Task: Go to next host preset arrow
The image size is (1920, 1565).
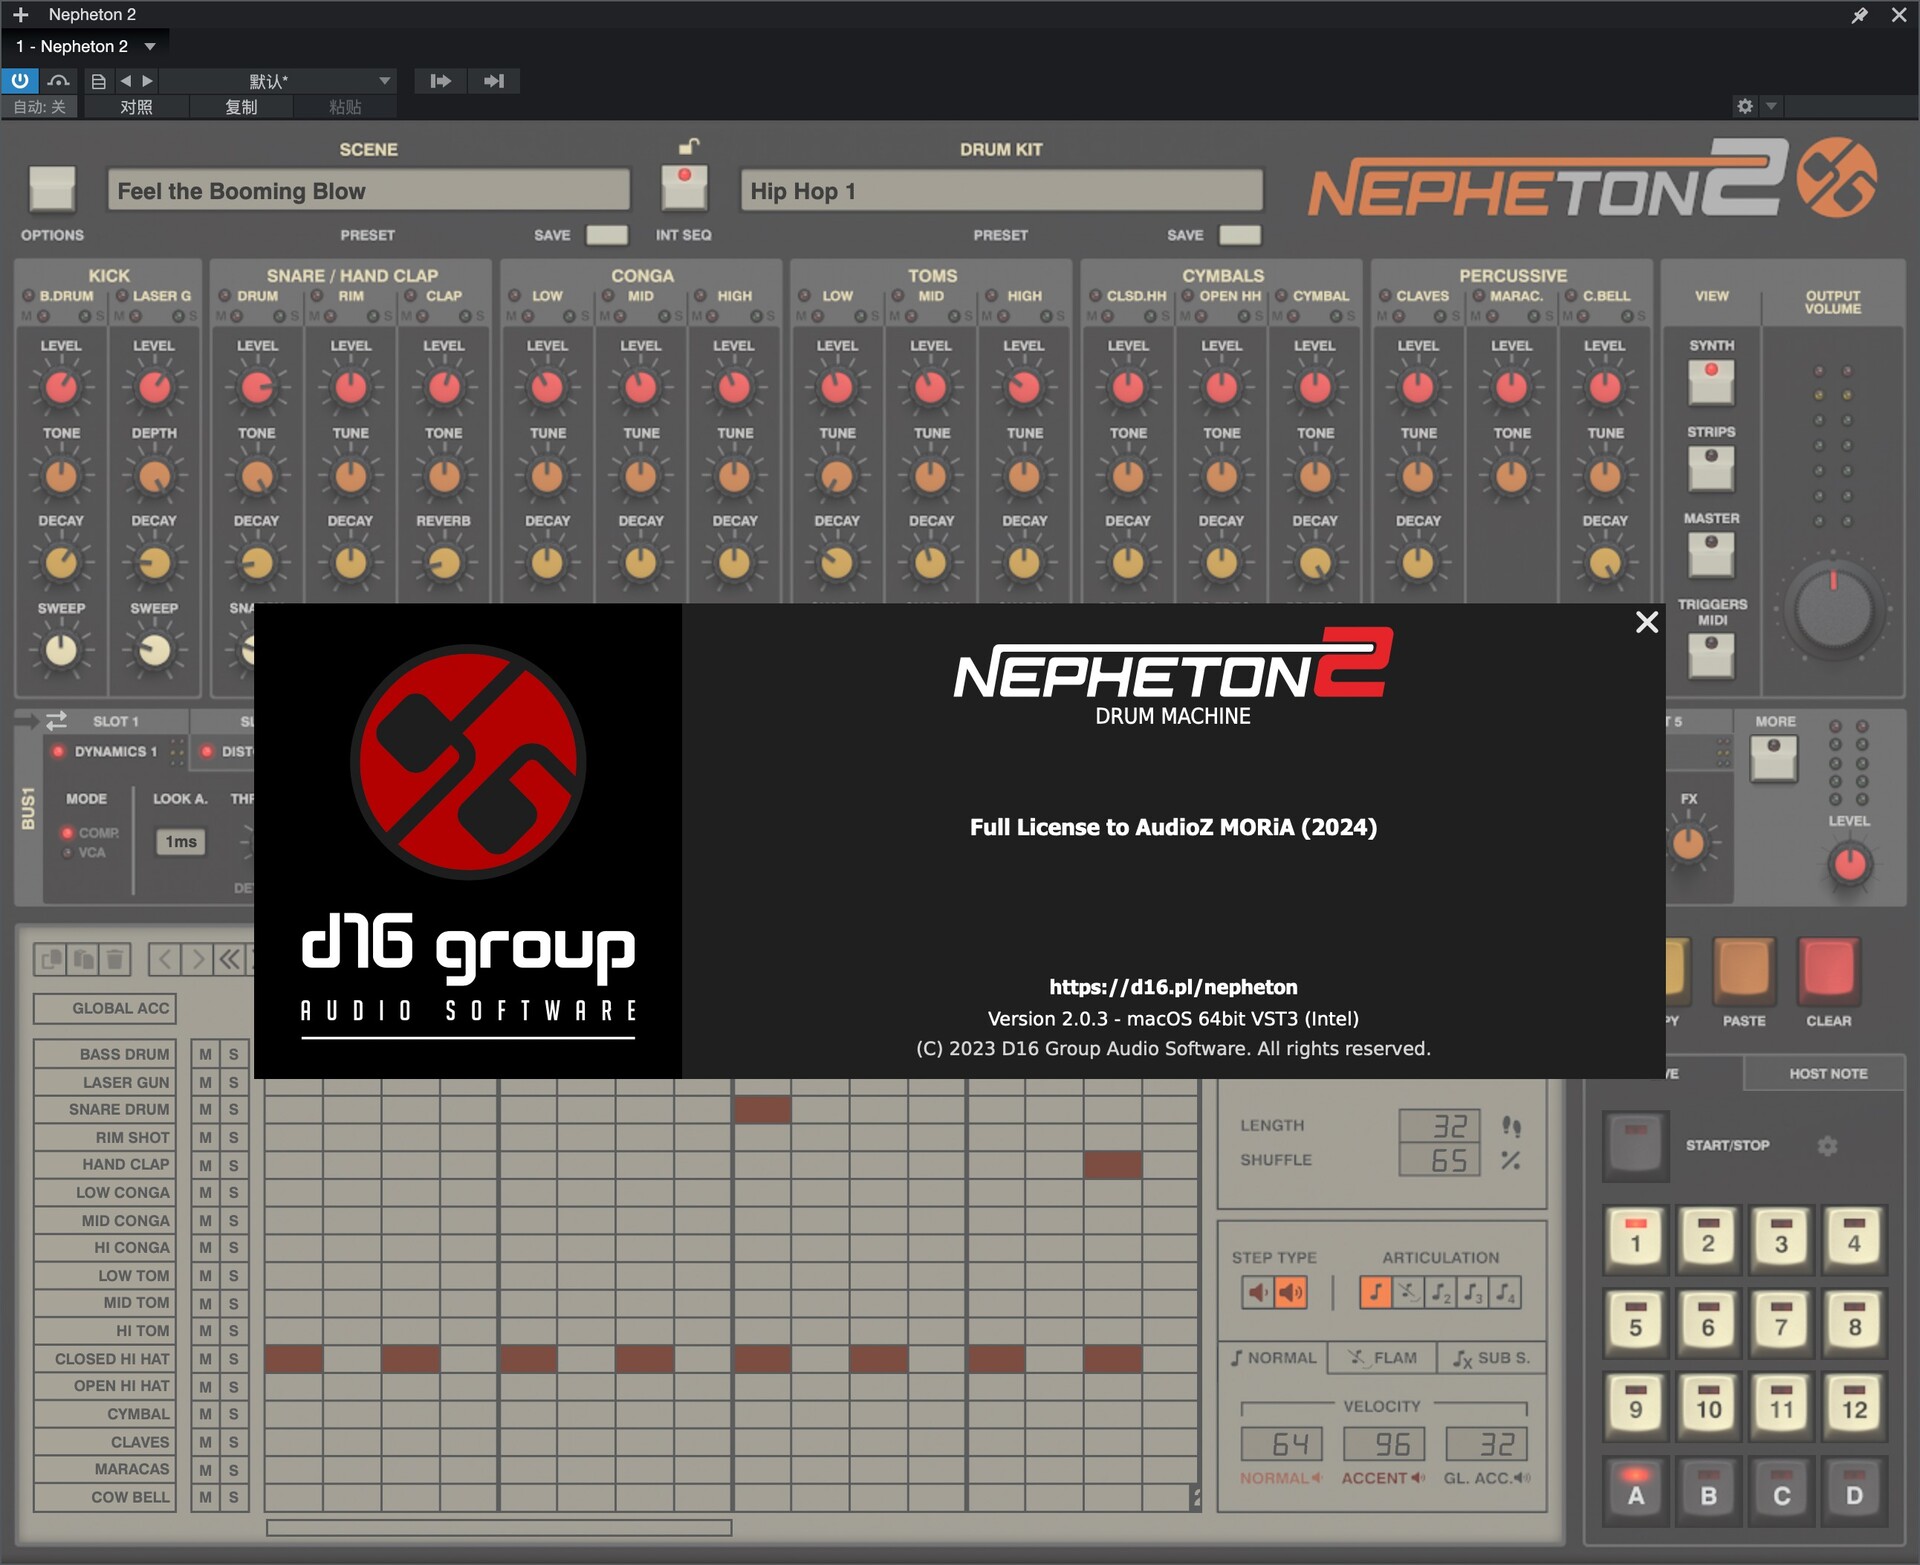Action: pyautogui.click(x=147, y=81)
